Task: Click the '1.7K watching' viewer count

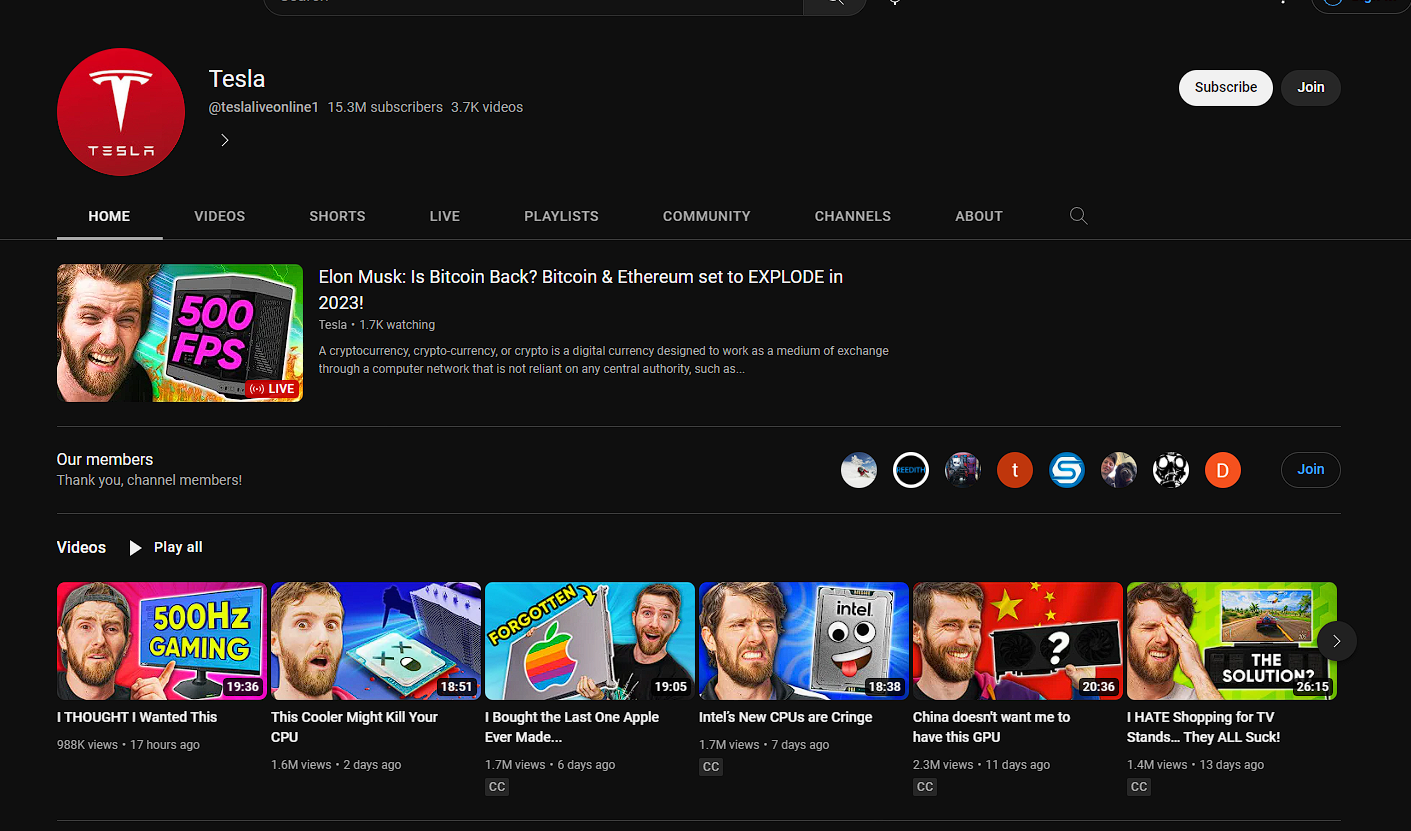Action: 397,325
